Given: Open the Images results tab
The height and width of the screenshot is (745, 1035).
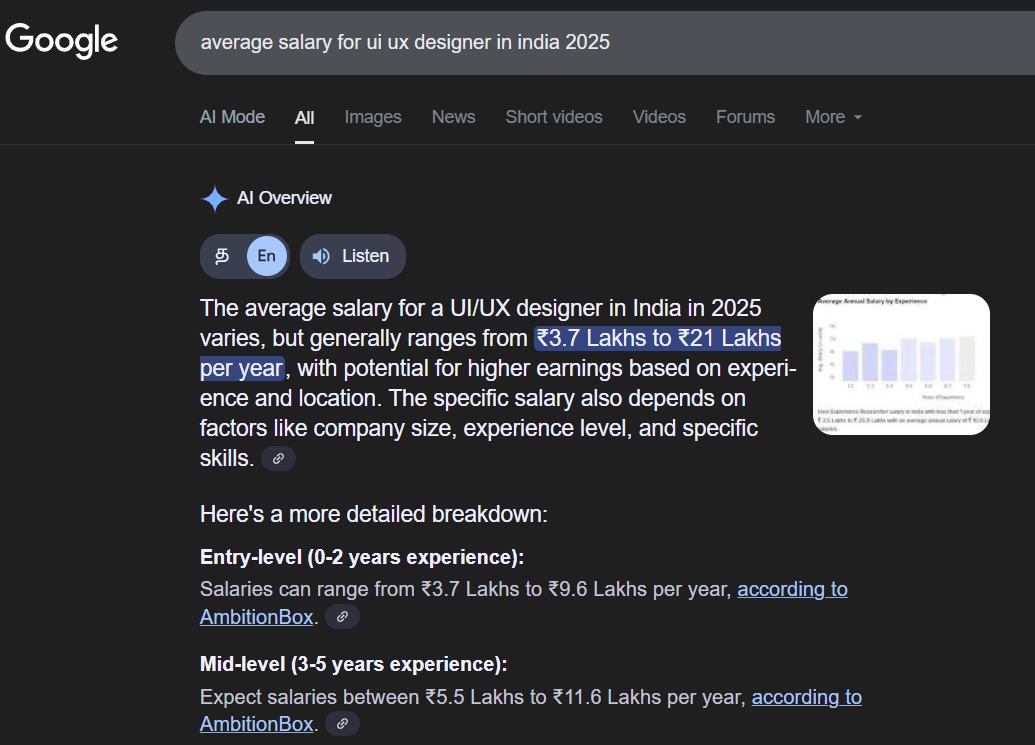Looking at the screenshot, I should (x=372, y=117).
